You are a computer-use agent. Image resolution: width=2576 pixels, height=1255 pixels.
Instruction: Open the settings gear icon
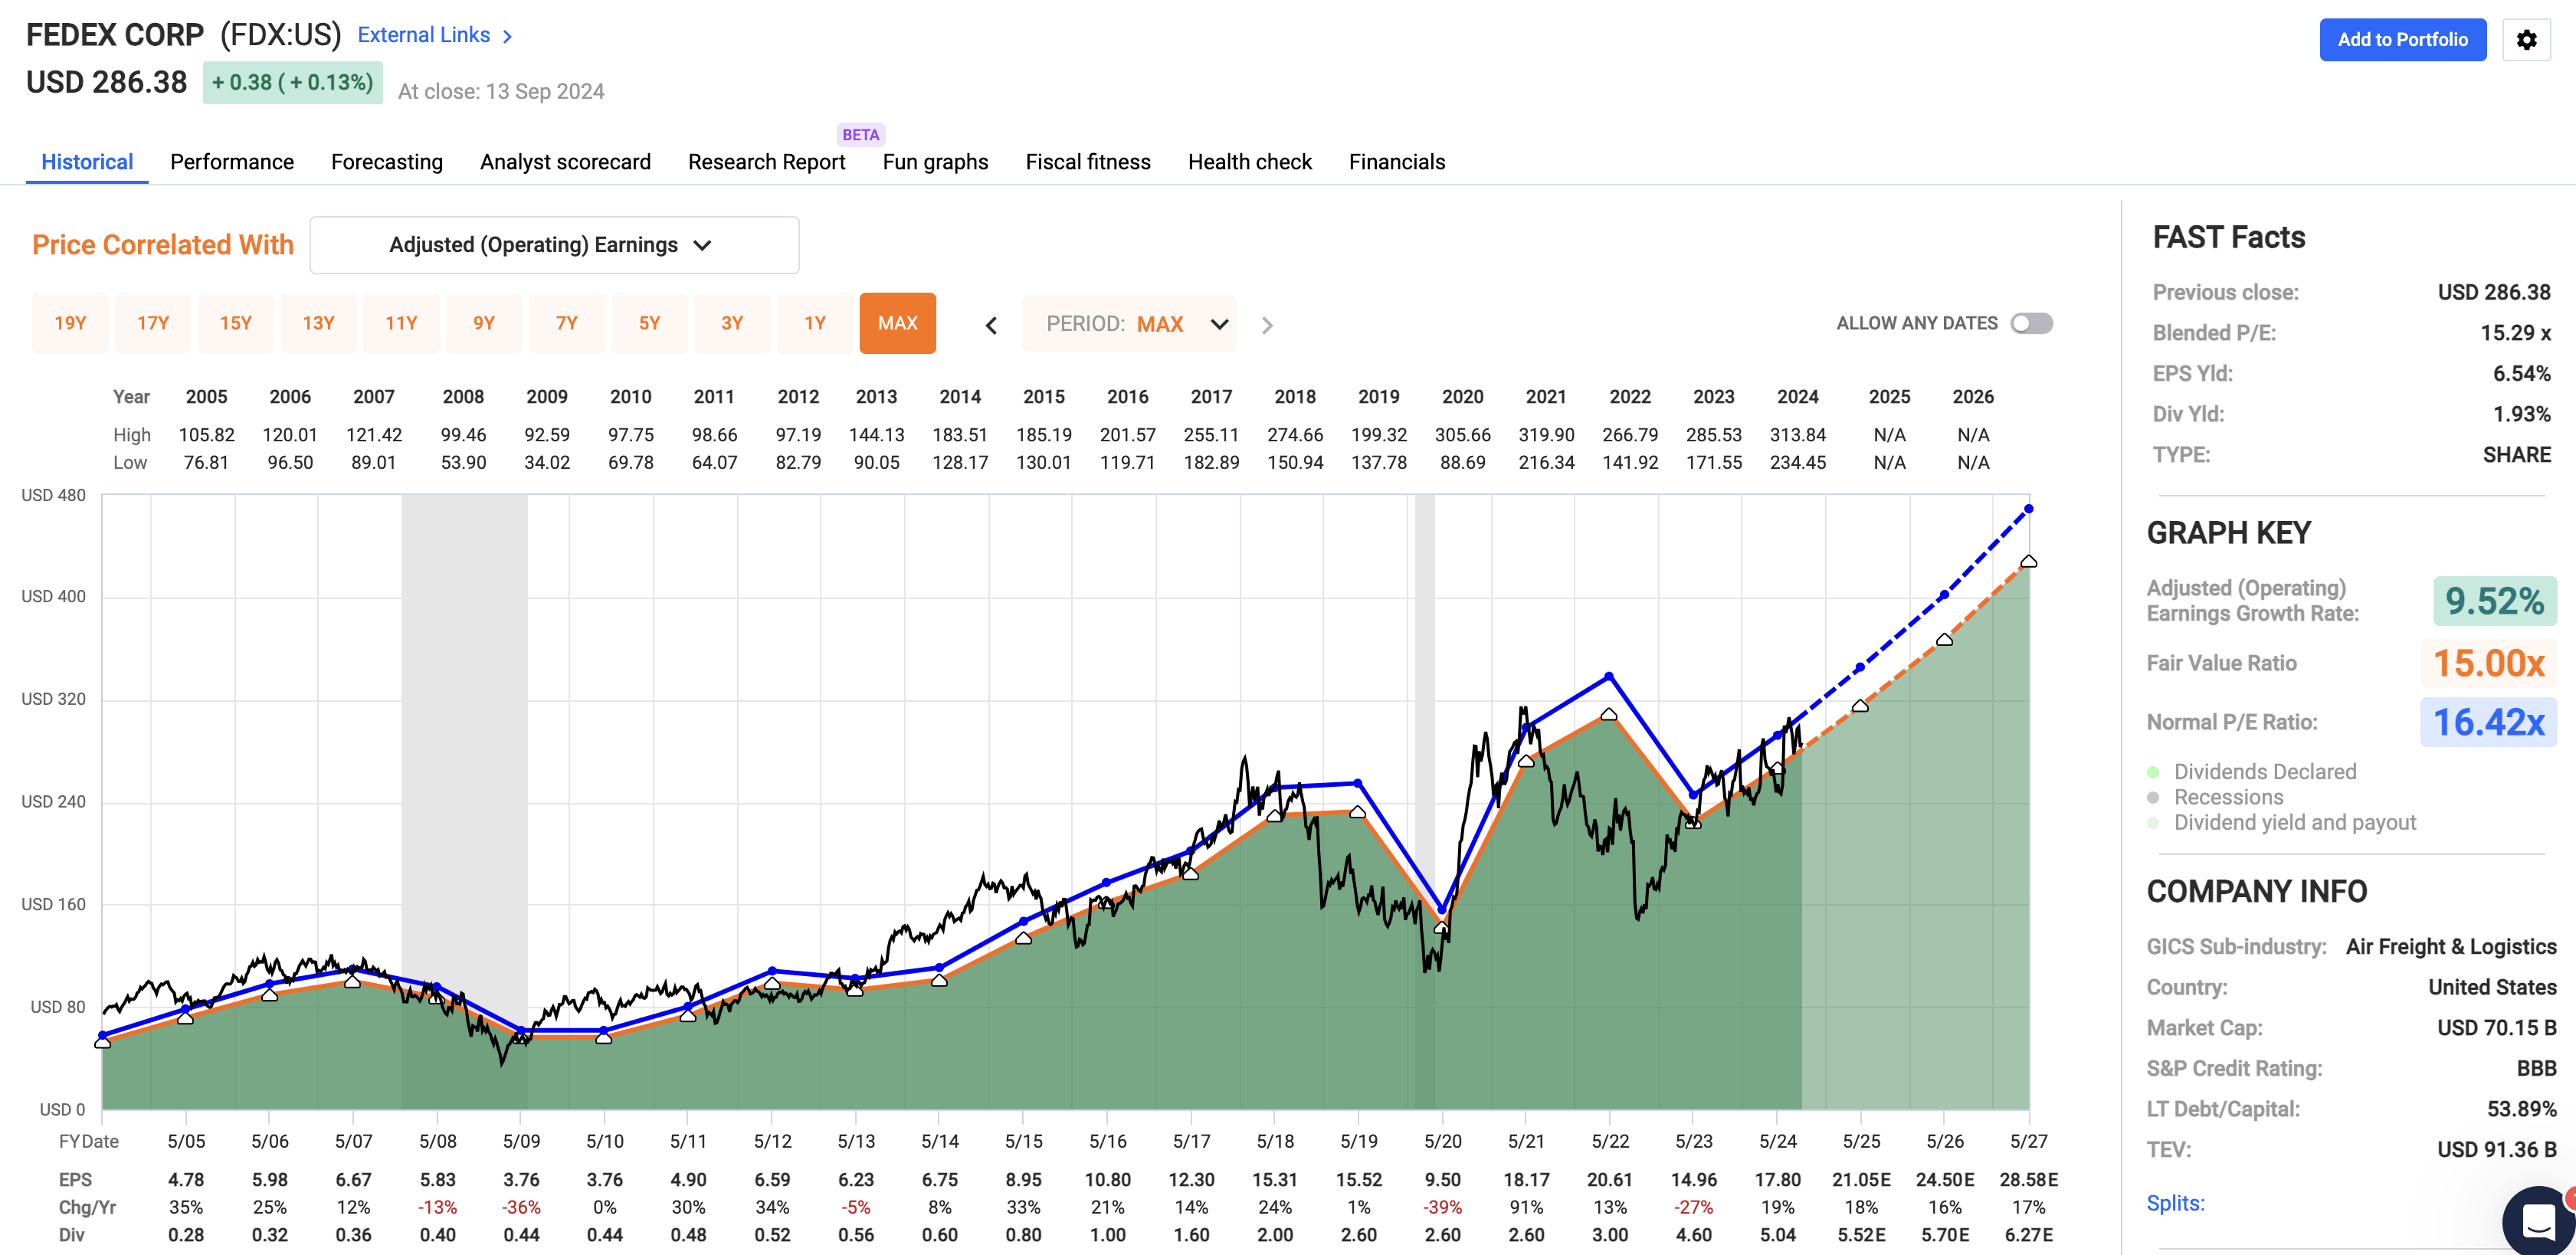[2527, 40]
